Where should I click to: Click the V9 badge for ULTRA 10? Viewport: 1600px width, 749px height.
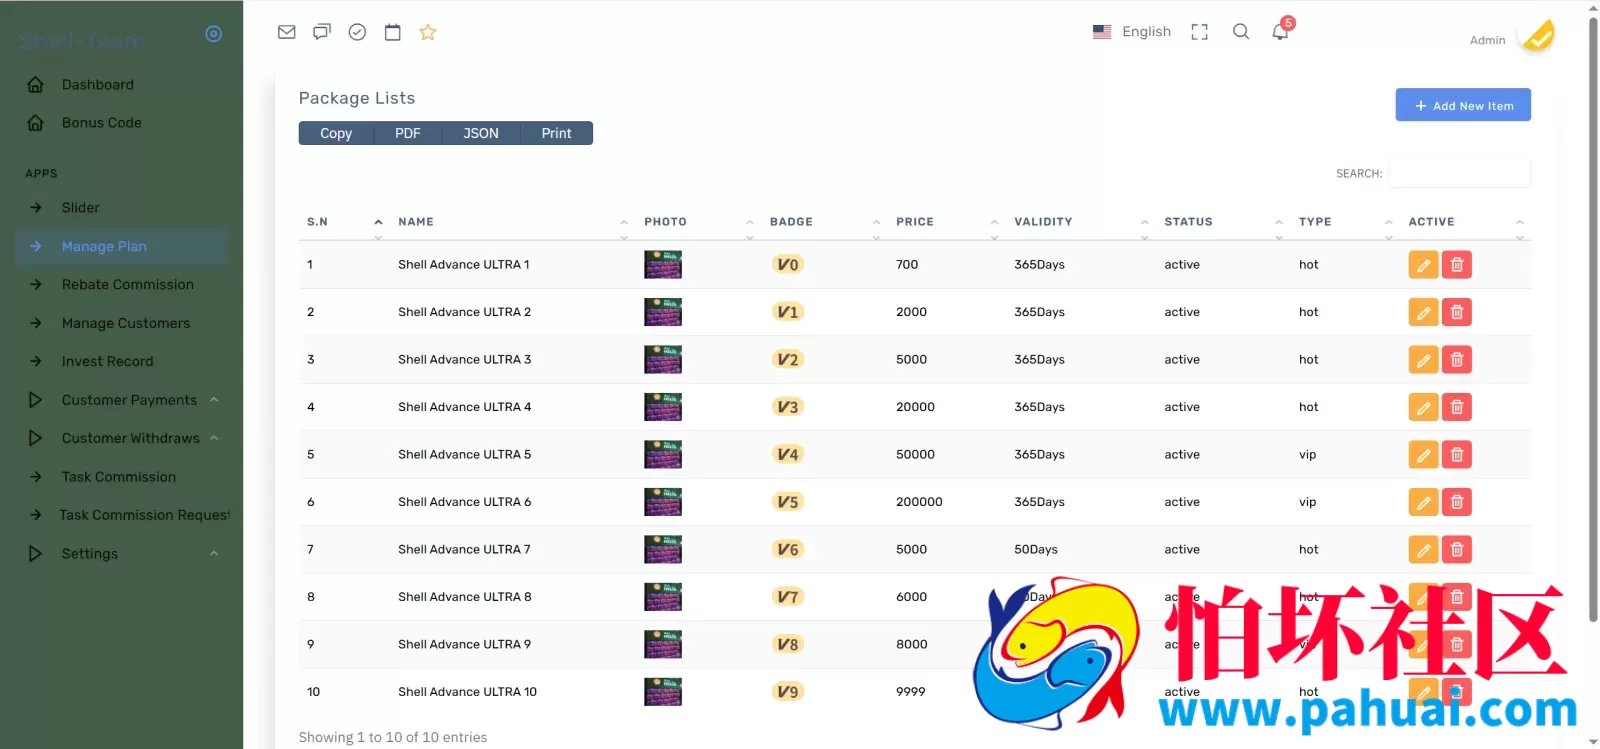pyautogui.click(x=788, y=692)
